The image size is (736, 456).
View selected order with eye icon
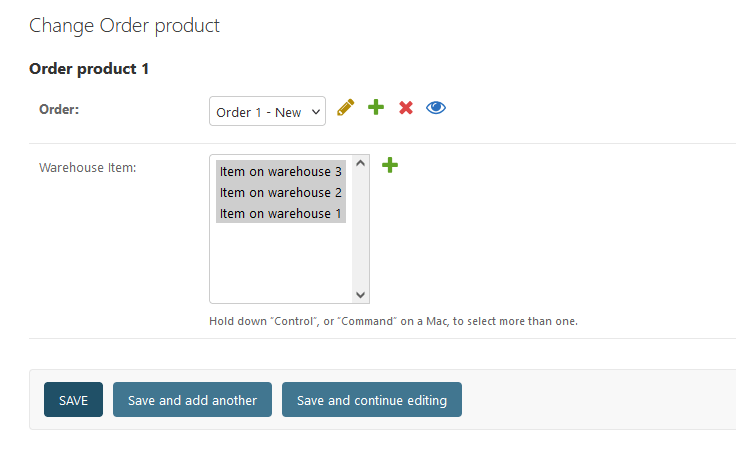pos(436,108)
